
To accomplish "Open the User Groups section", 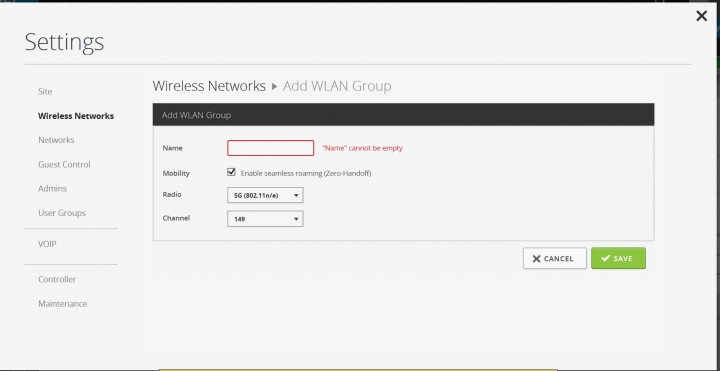I will click(x=62, y=213).
